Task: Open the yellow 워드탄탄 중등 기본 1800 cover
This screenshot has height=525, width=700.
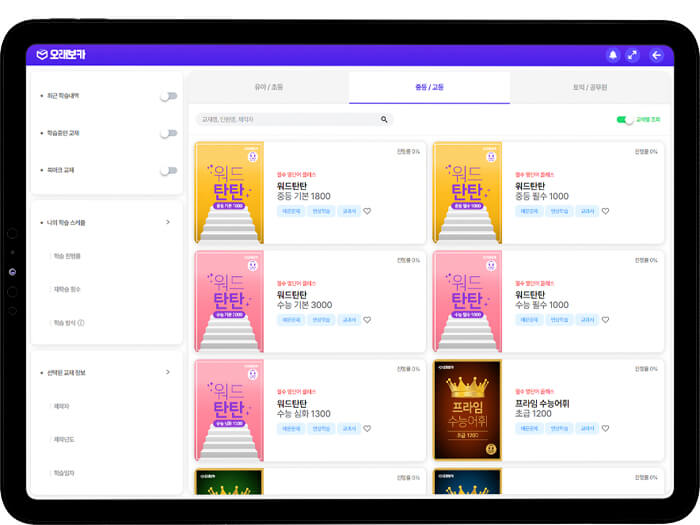Action: pyautogui.click(x=229, y=192)
